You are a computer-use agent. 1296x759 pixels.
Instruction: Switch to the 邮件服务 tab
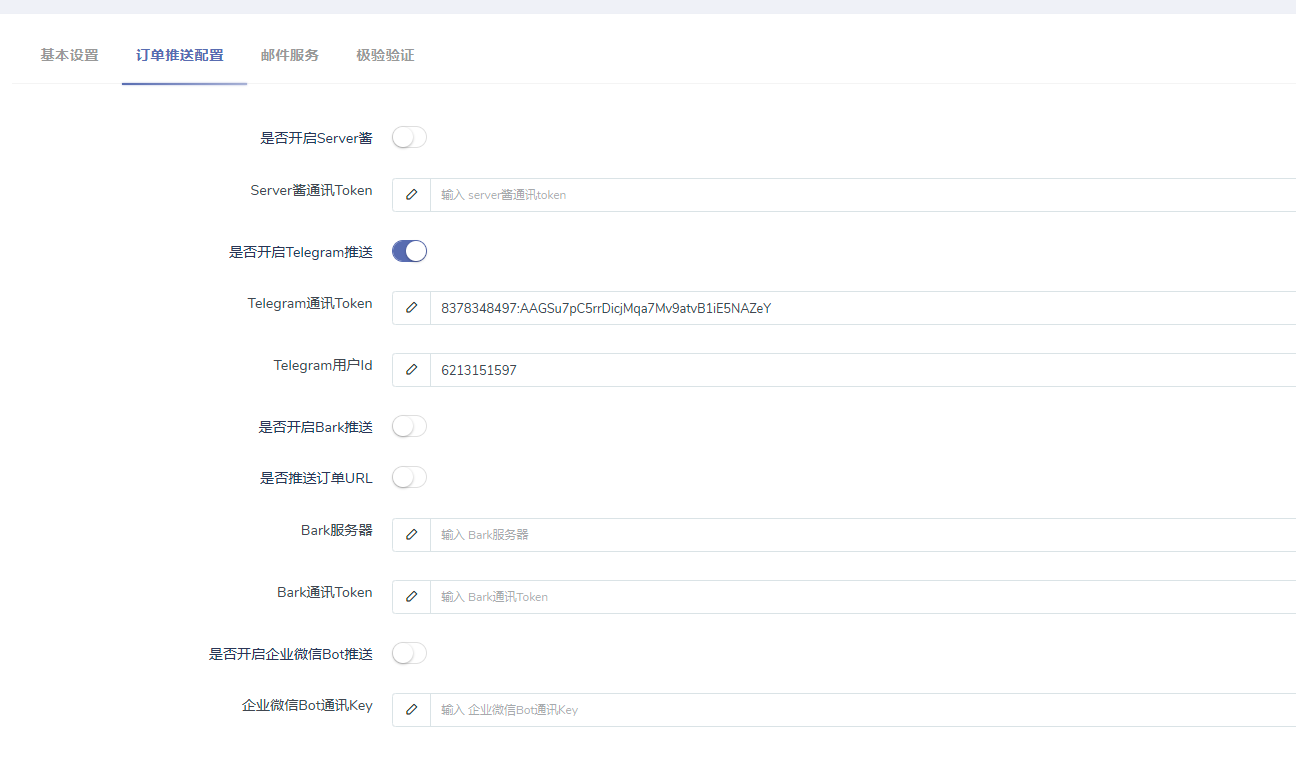coord(290,55)
